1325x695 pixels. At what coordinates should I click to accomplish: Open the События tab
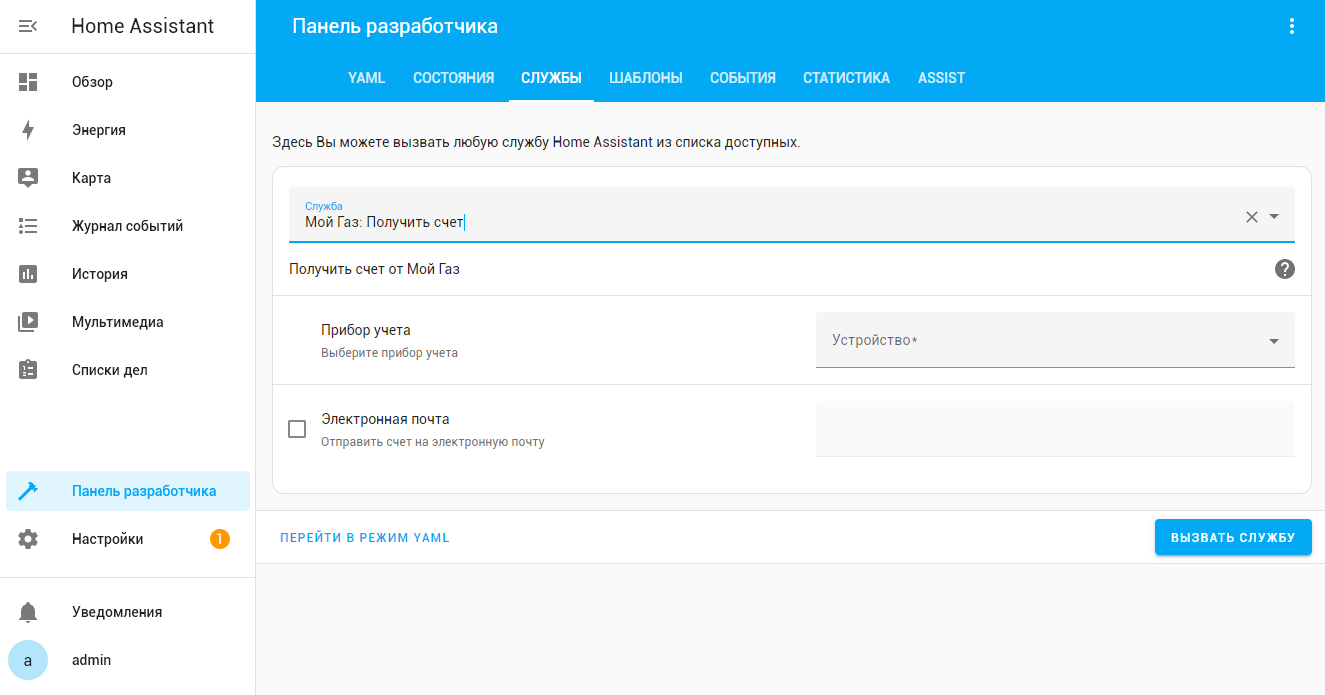click(x=743, y=78)
